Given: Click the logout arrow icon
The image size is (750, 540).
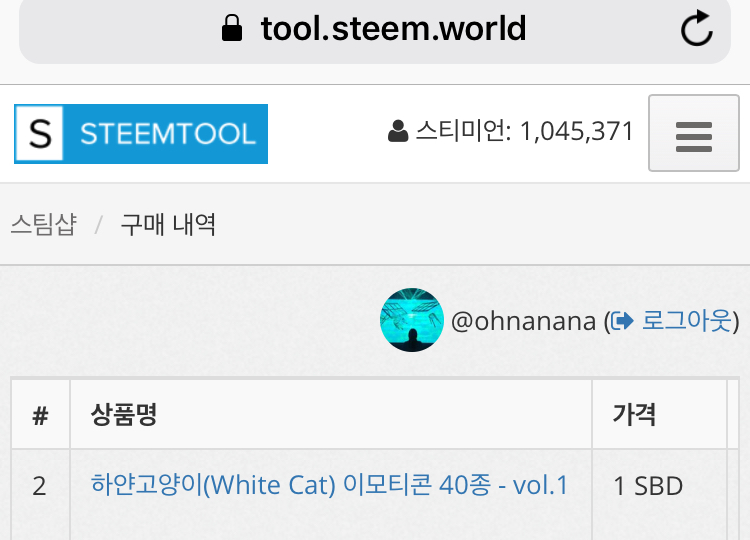Looking at the screenshot, I should pos(622,320).
